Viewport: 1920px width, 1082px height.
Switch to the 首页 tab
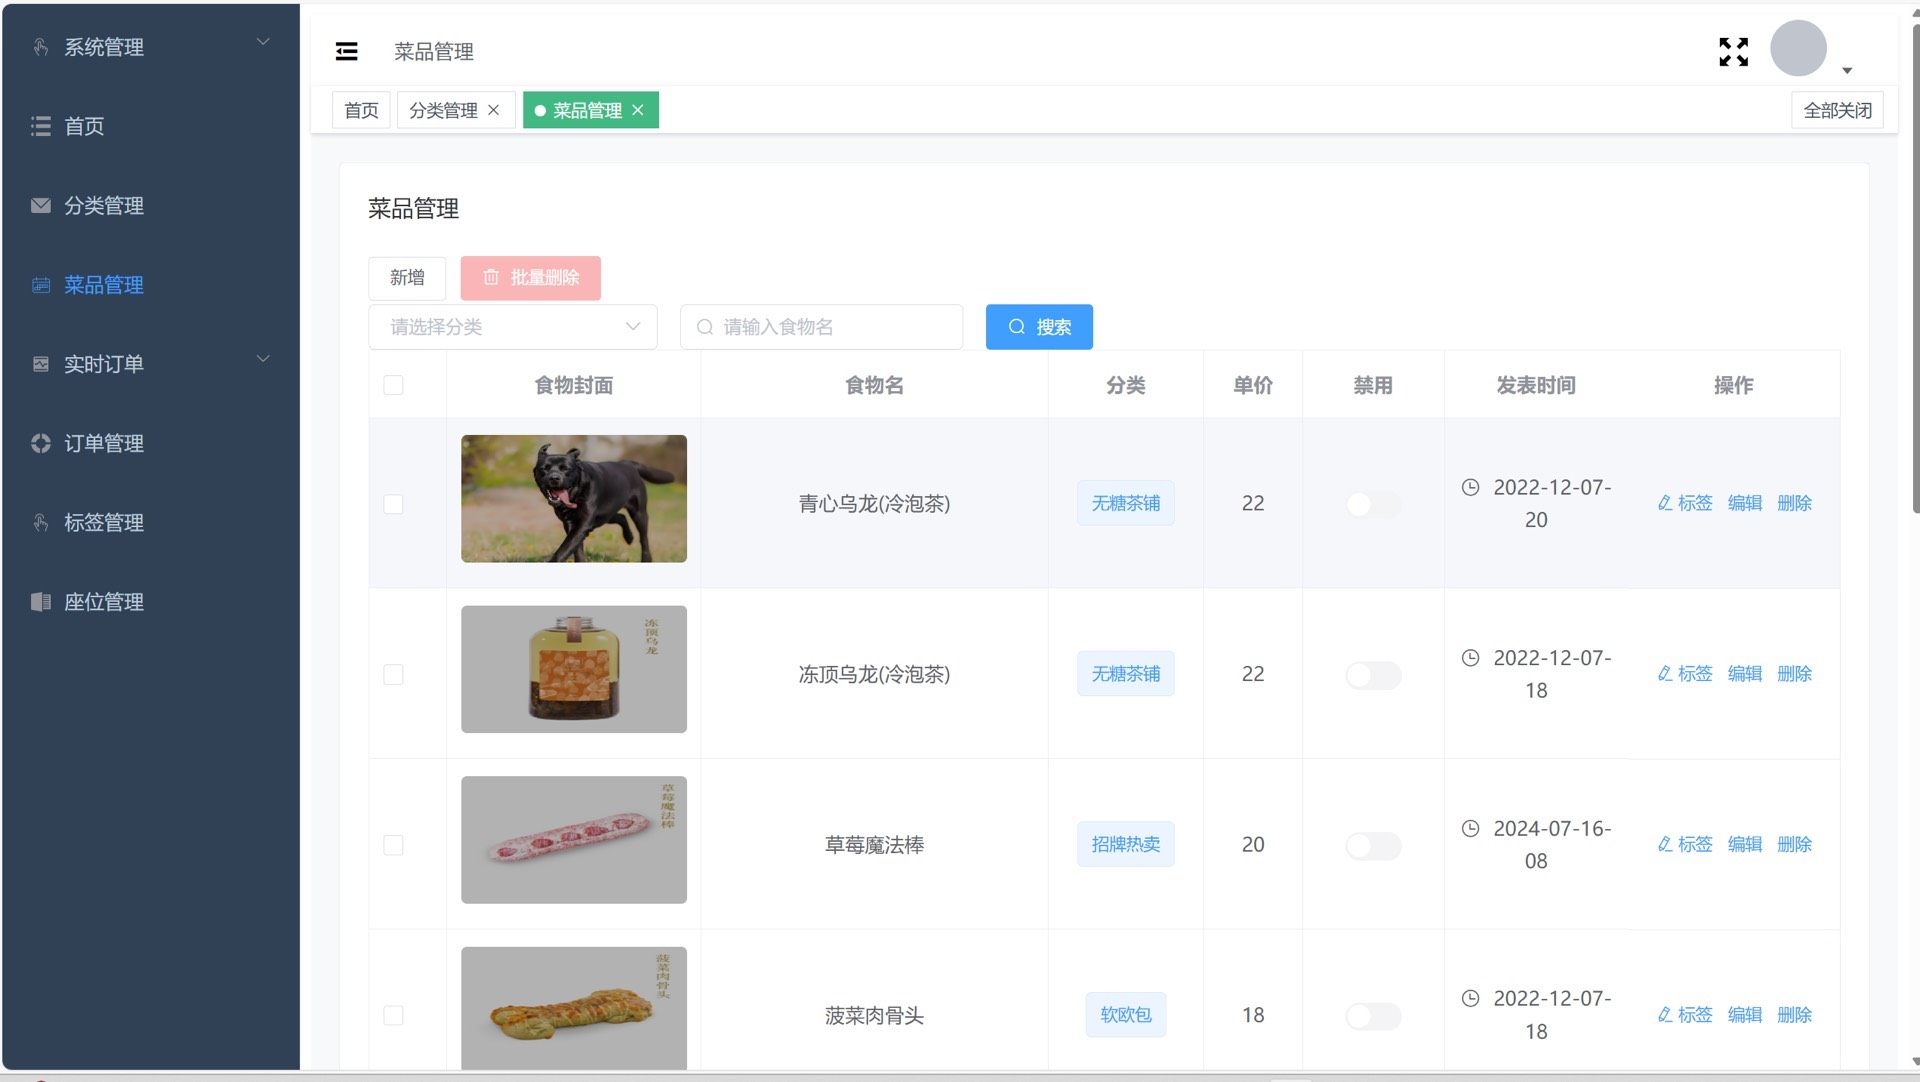pos(361,110)
